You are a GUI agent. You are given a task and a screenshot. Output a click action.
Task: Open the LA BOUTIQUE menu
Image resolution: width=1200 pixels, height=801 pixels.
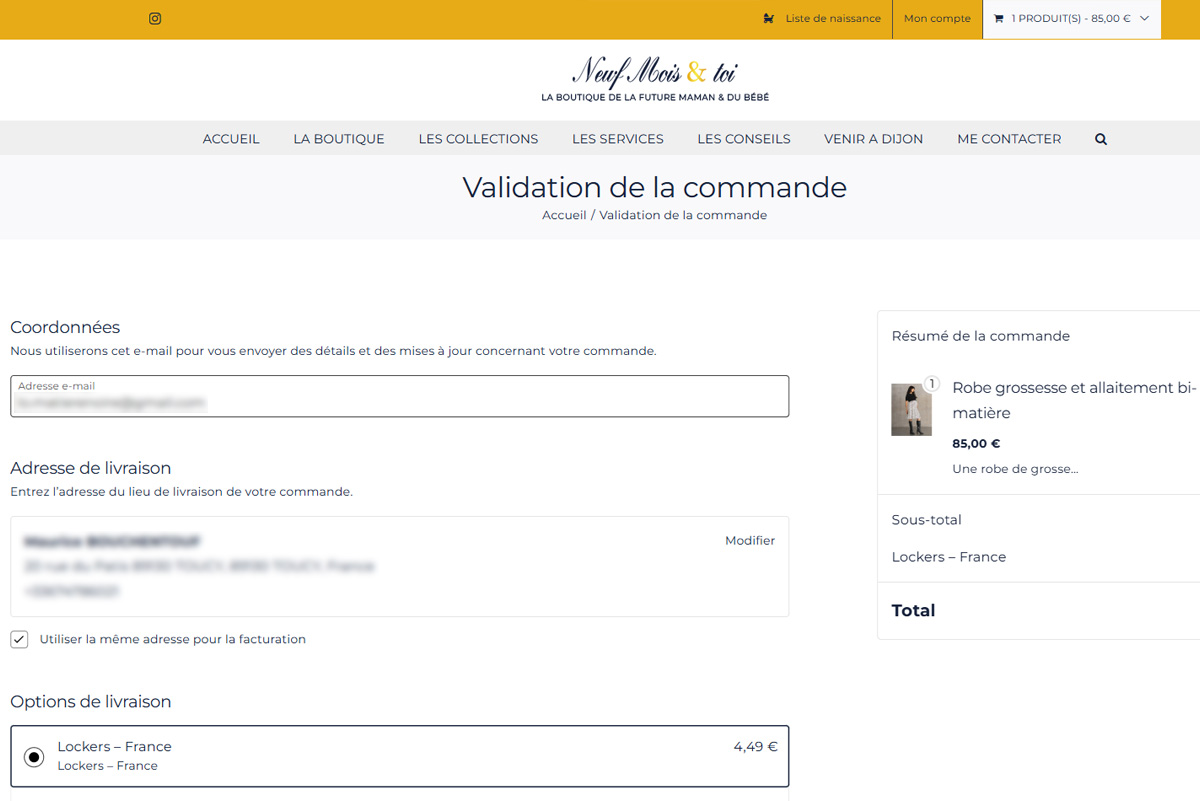coord(339,139)
